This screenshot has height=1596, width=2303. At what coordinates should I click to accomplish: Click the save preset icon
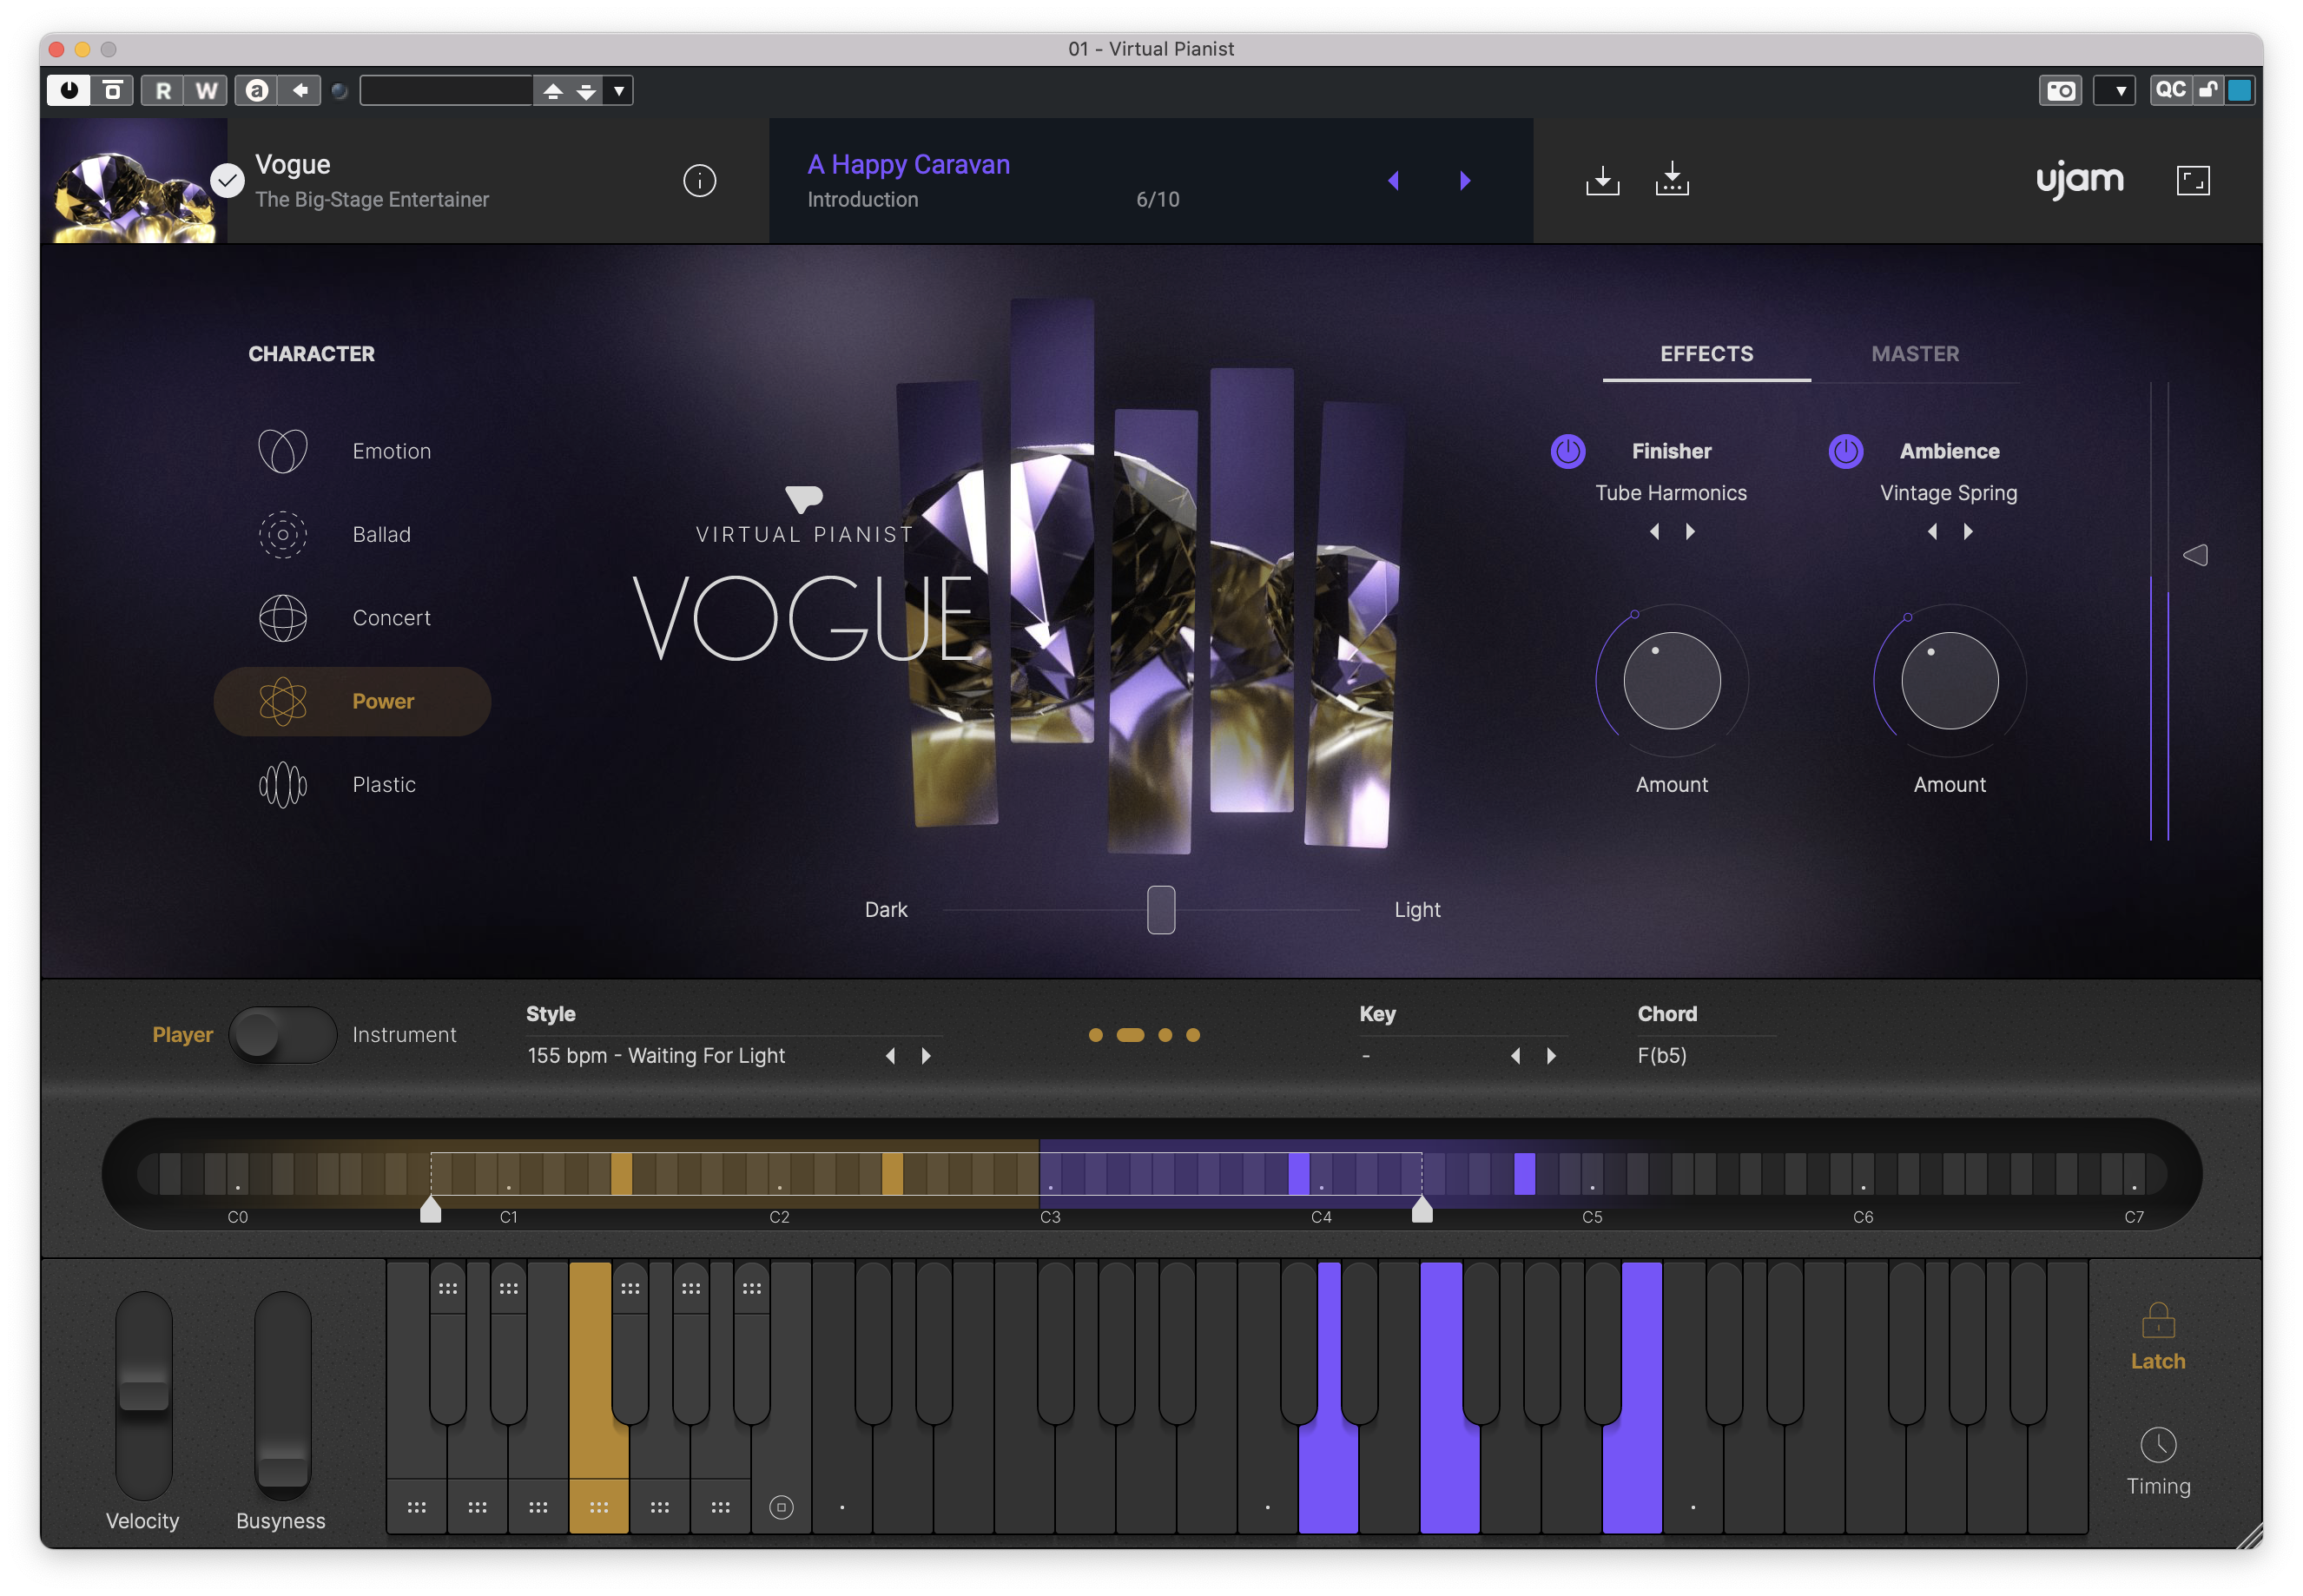tap(1671, 179)
